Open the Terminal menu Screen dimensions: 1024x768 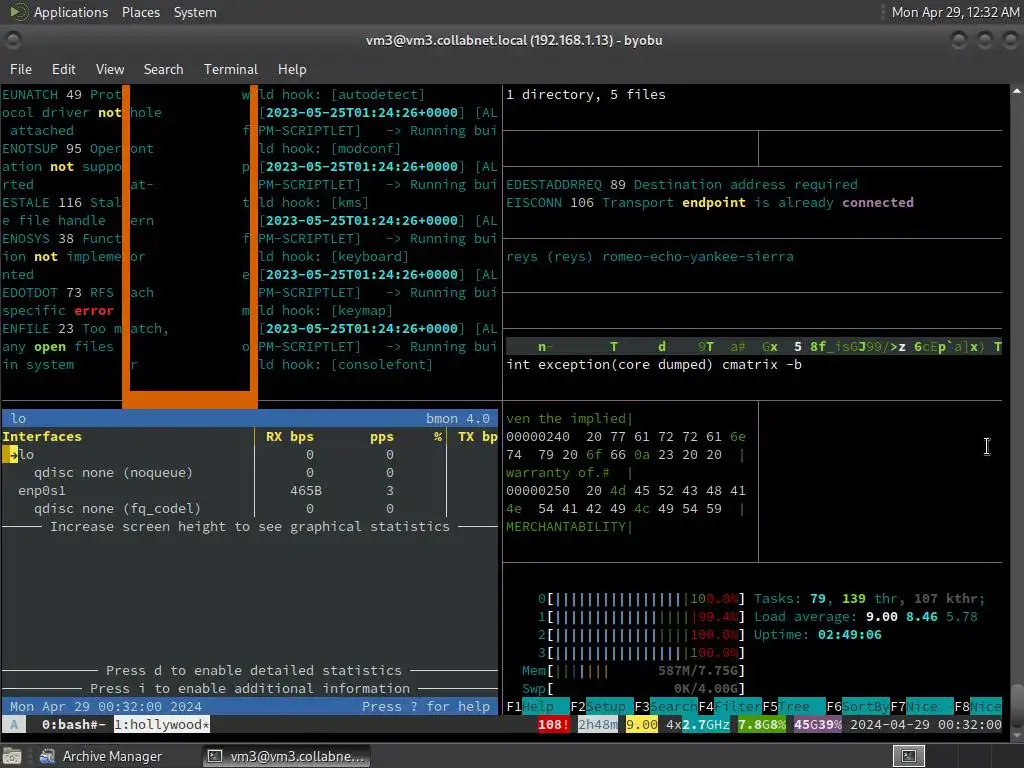point(231,69)
